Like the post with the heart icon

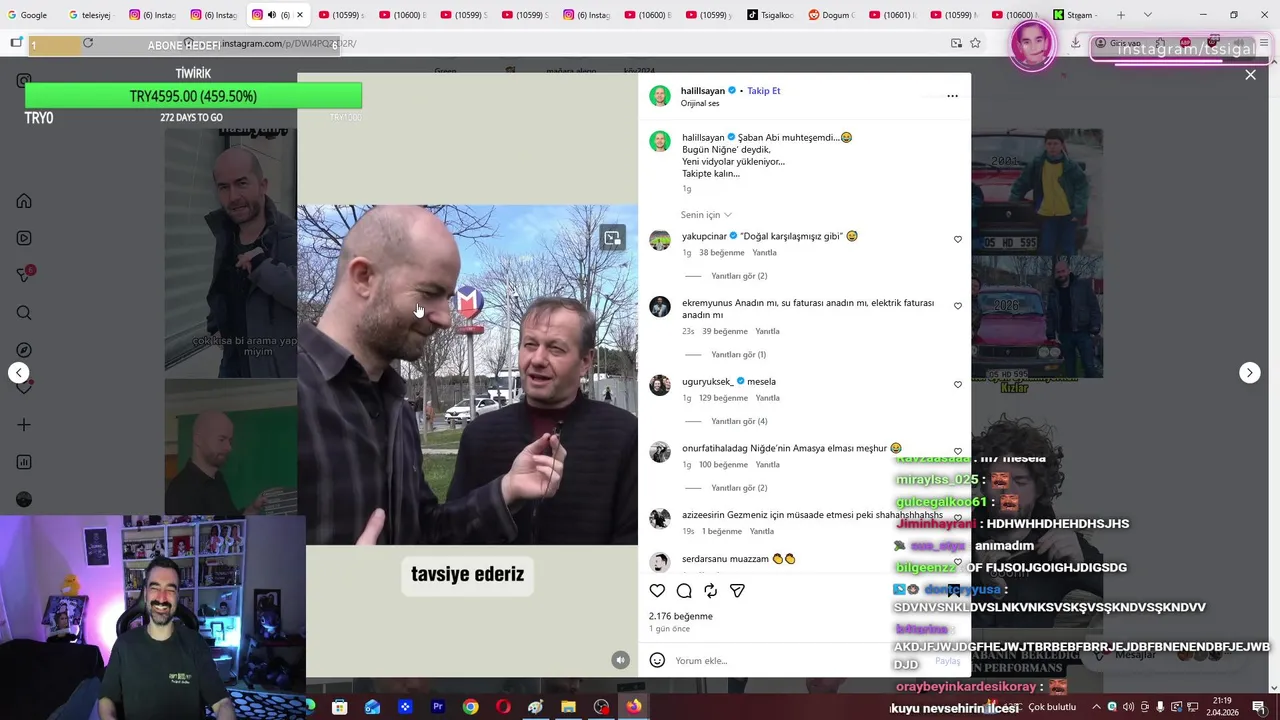click(657, 591)
